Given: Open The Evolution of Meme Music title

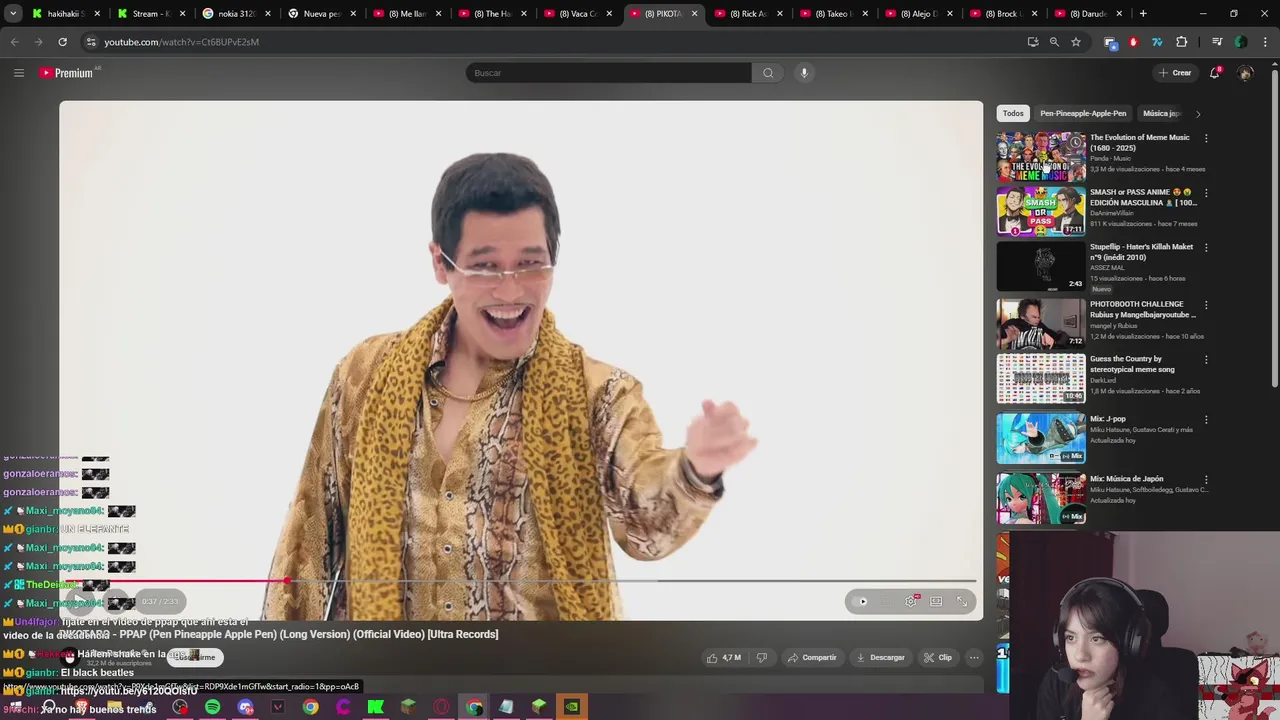Looking at the screenshot, I should (1140, 143).
